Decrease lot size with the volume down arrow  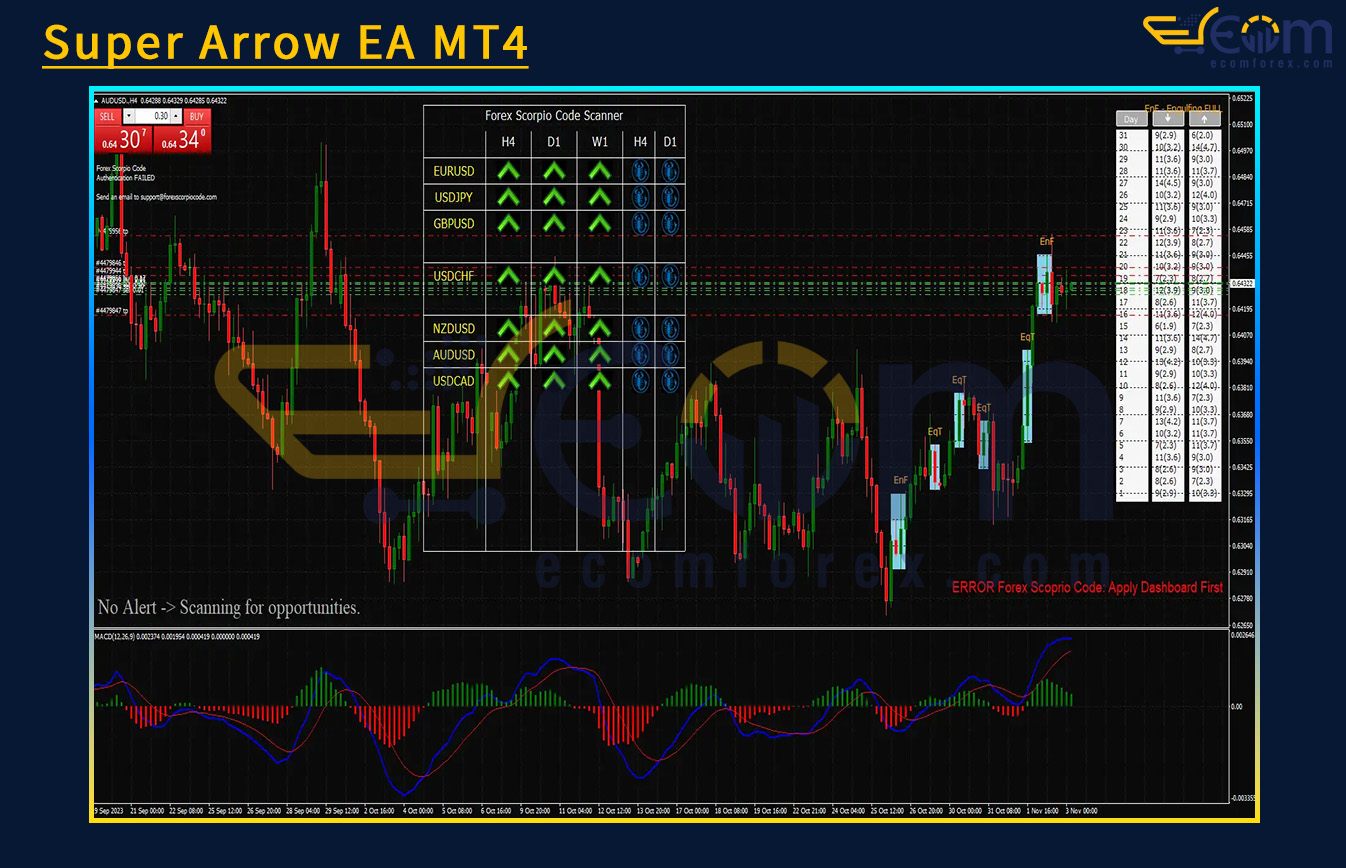[128, 116]
